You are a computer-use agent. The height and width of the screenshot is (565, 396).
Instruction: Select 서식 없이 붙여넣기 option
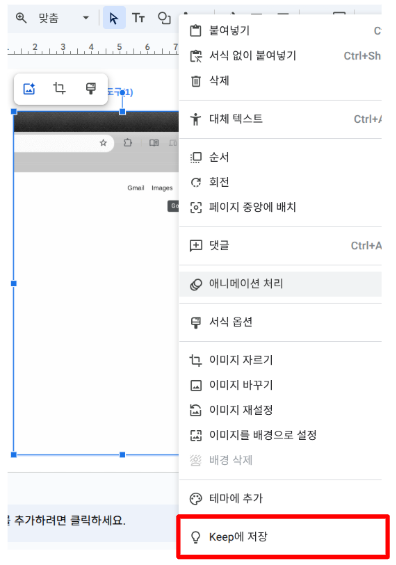(x=280, y=56)
